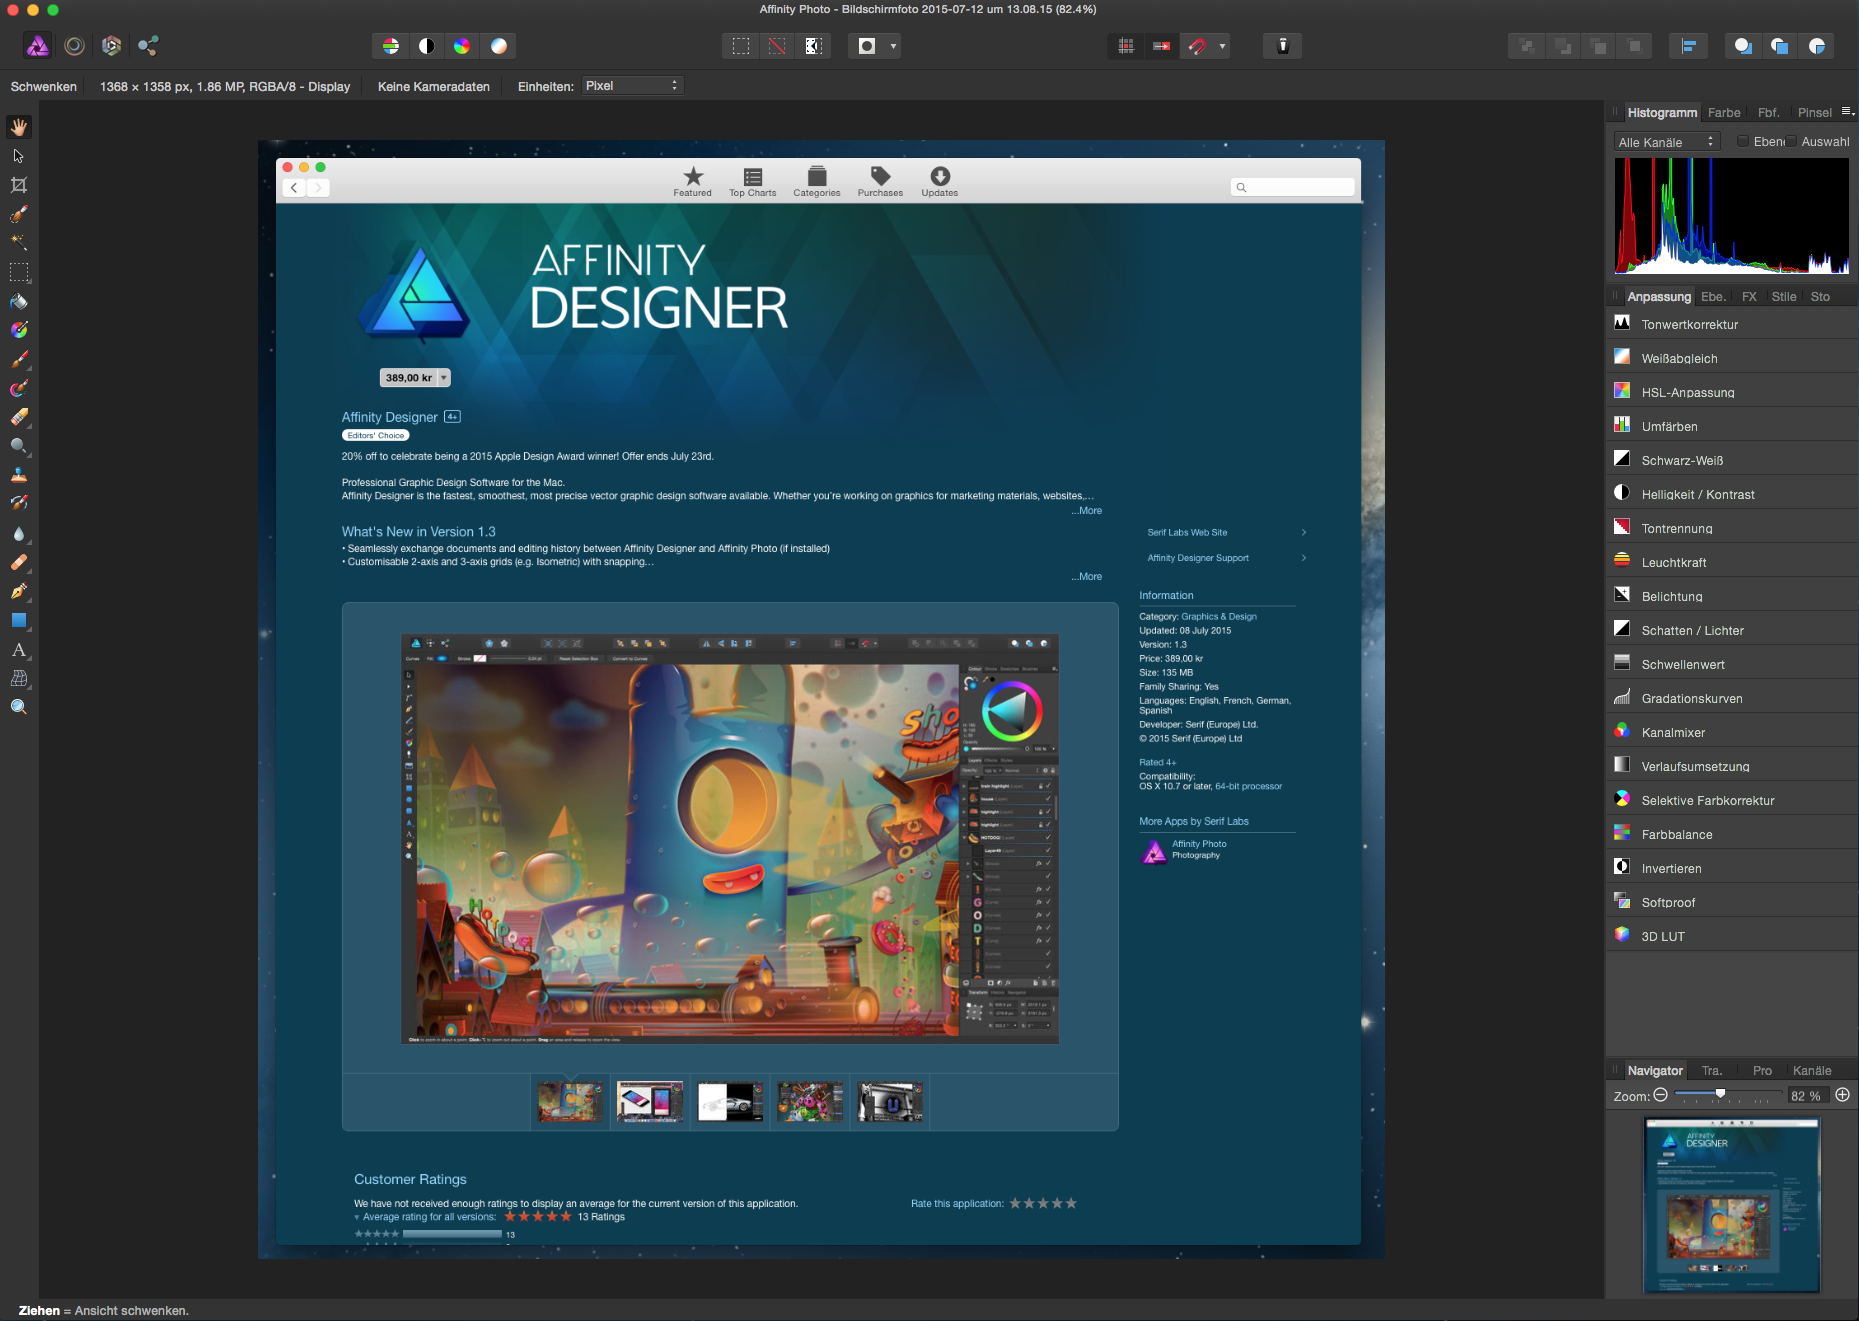The image size is (1859, 1321).
Task: Open the Assistant options icon
Action: 1283,46
